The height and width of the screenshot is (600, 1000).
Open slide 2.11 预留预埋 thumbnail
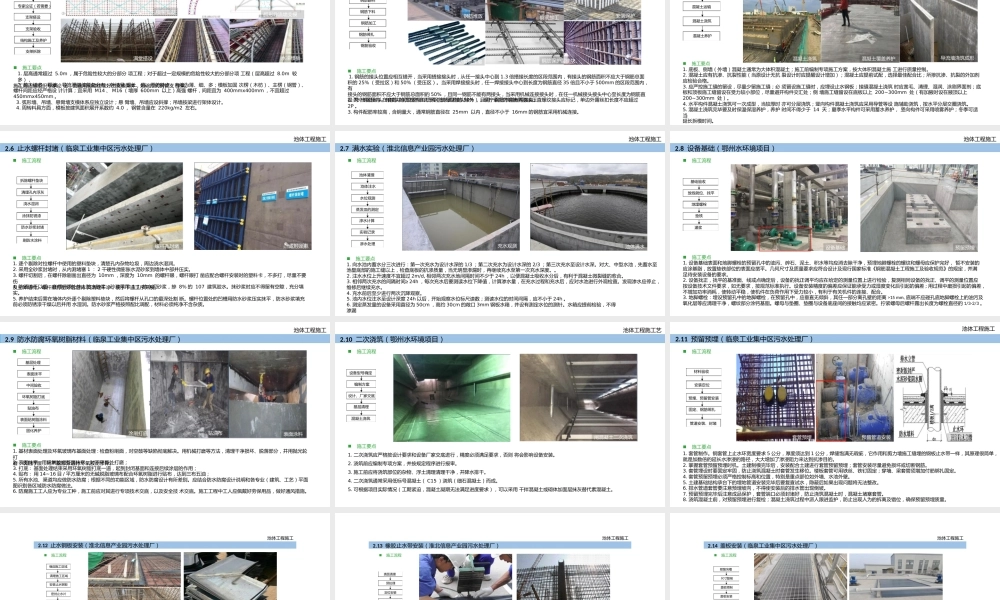coord(835,414)
